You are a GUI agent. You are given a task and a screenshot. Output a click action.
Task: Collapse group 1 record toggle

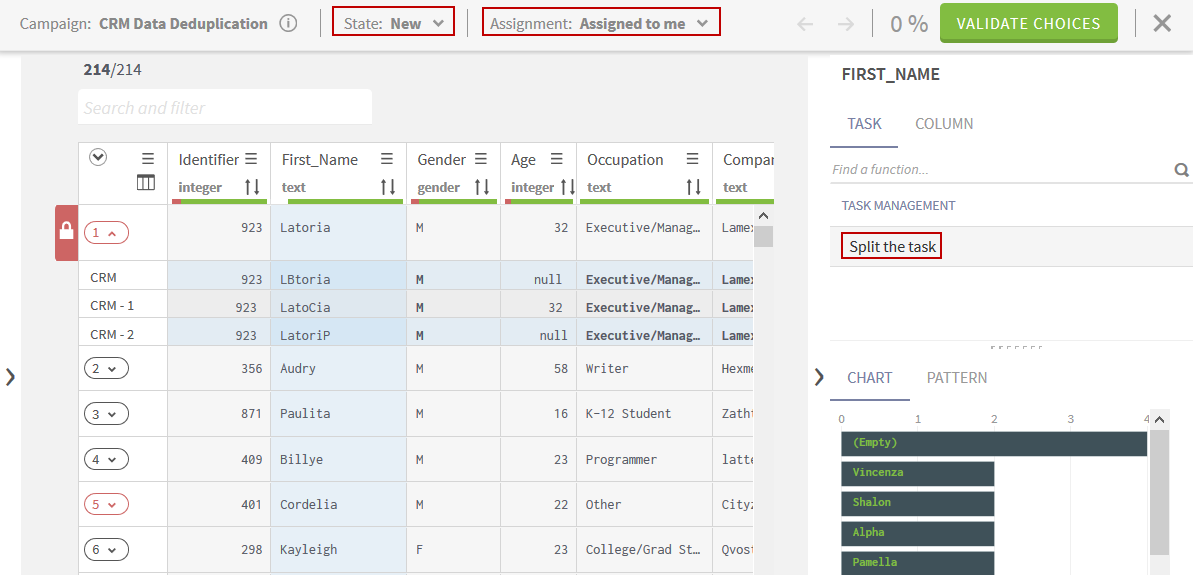(x=106, y=233)
